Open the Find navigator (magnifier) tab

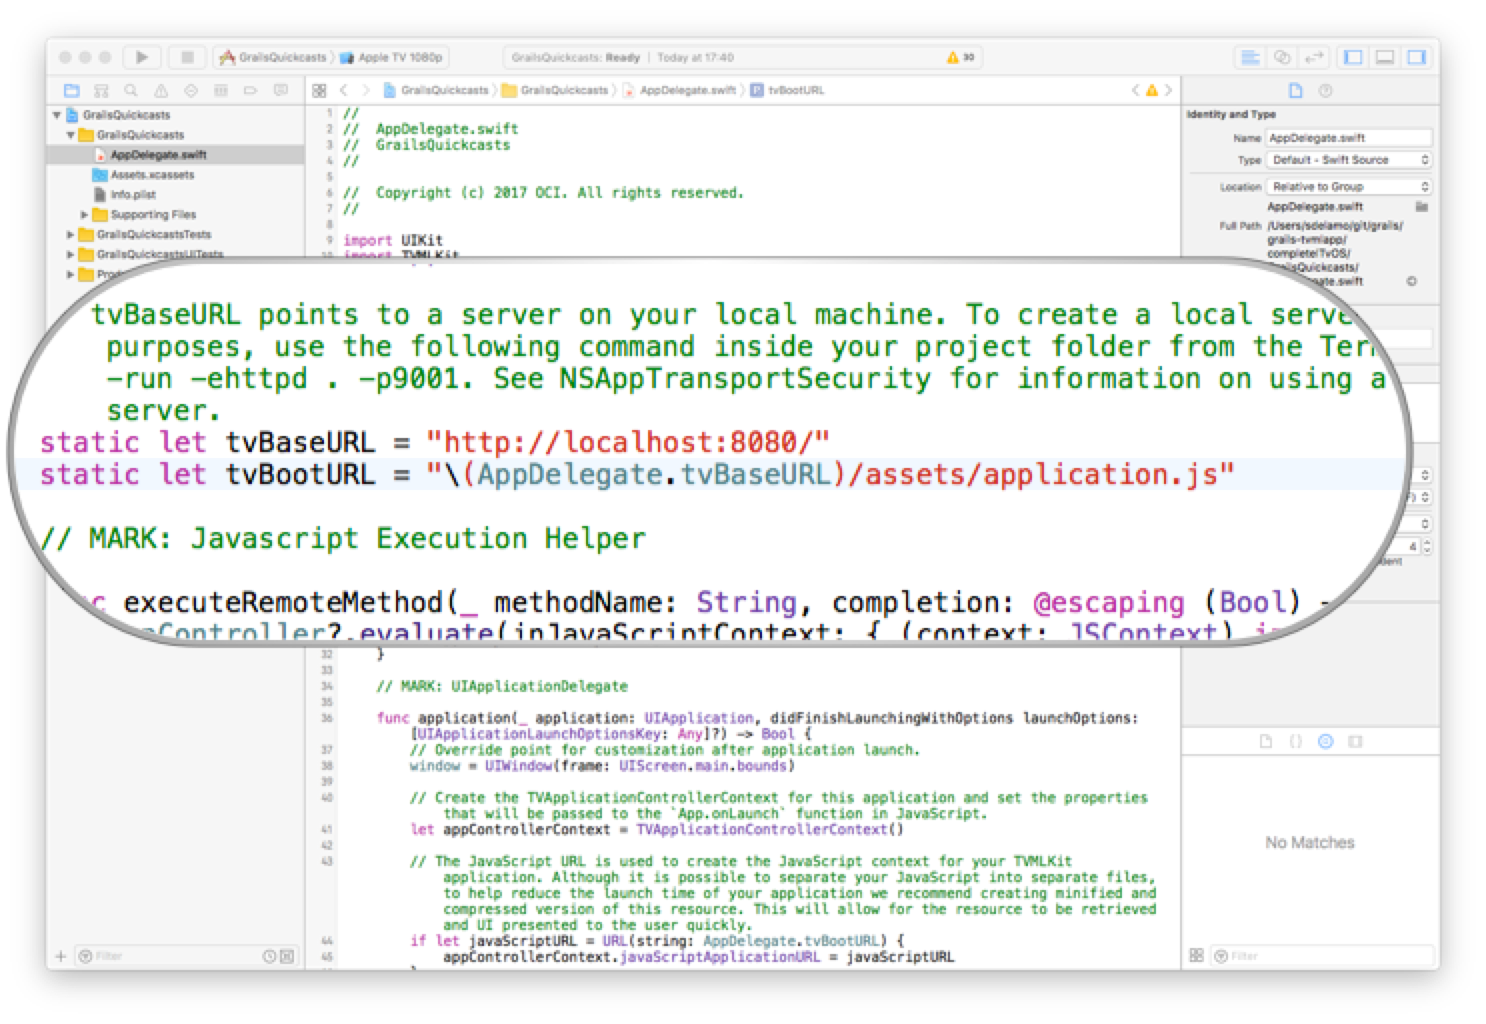pyautogui.click(x=131, y=90)
